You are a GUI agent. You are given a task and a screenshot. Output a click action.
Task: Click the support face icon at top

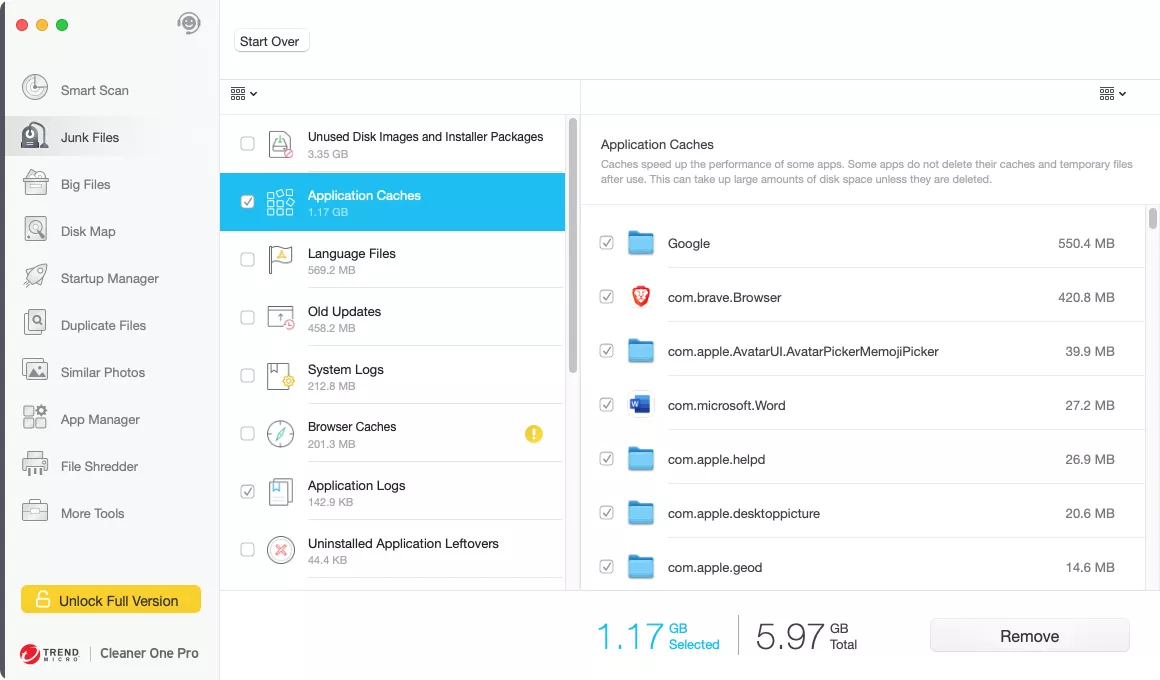(x=189, y=23)
